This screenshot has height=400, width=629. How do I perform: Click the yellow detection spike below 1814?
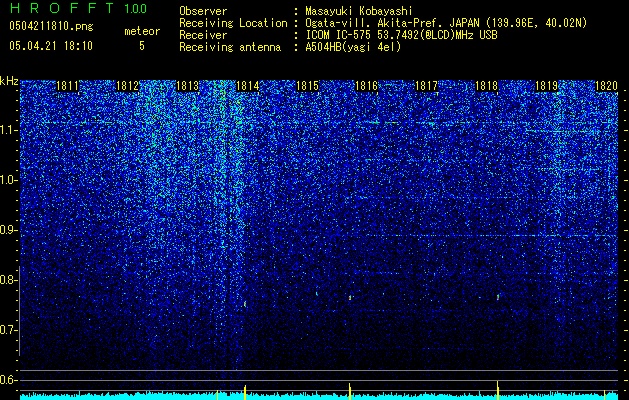click(x=245, y=392)
